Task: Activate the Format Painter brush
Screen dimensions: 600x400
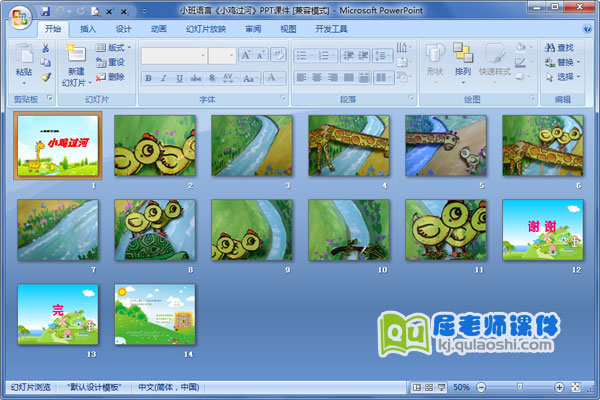Action: 46,77
